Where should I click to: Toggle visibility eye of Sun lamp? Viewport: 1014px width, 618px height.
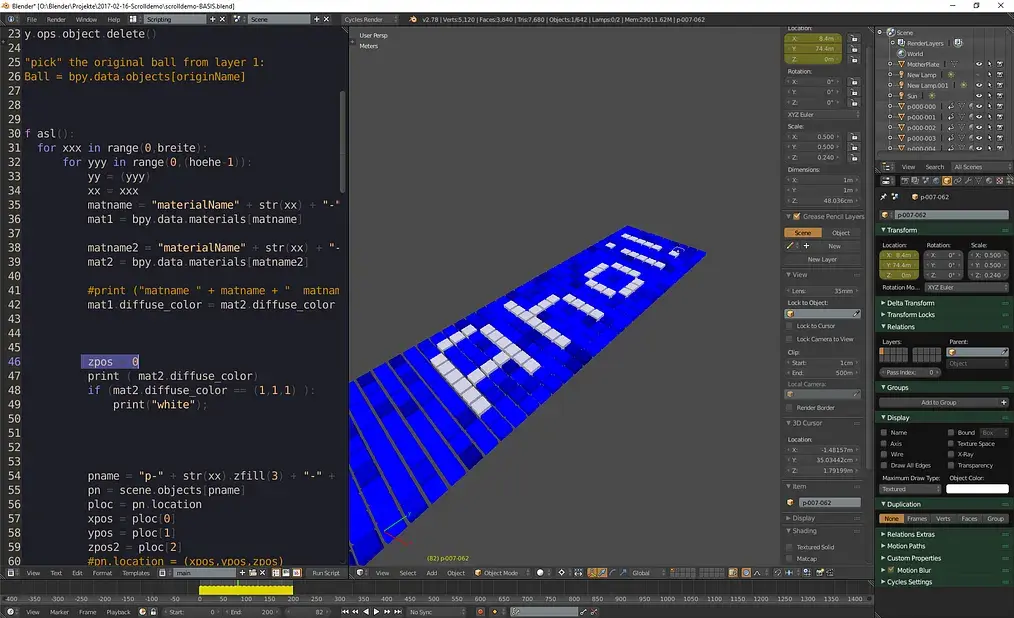(x=978, y=96)
